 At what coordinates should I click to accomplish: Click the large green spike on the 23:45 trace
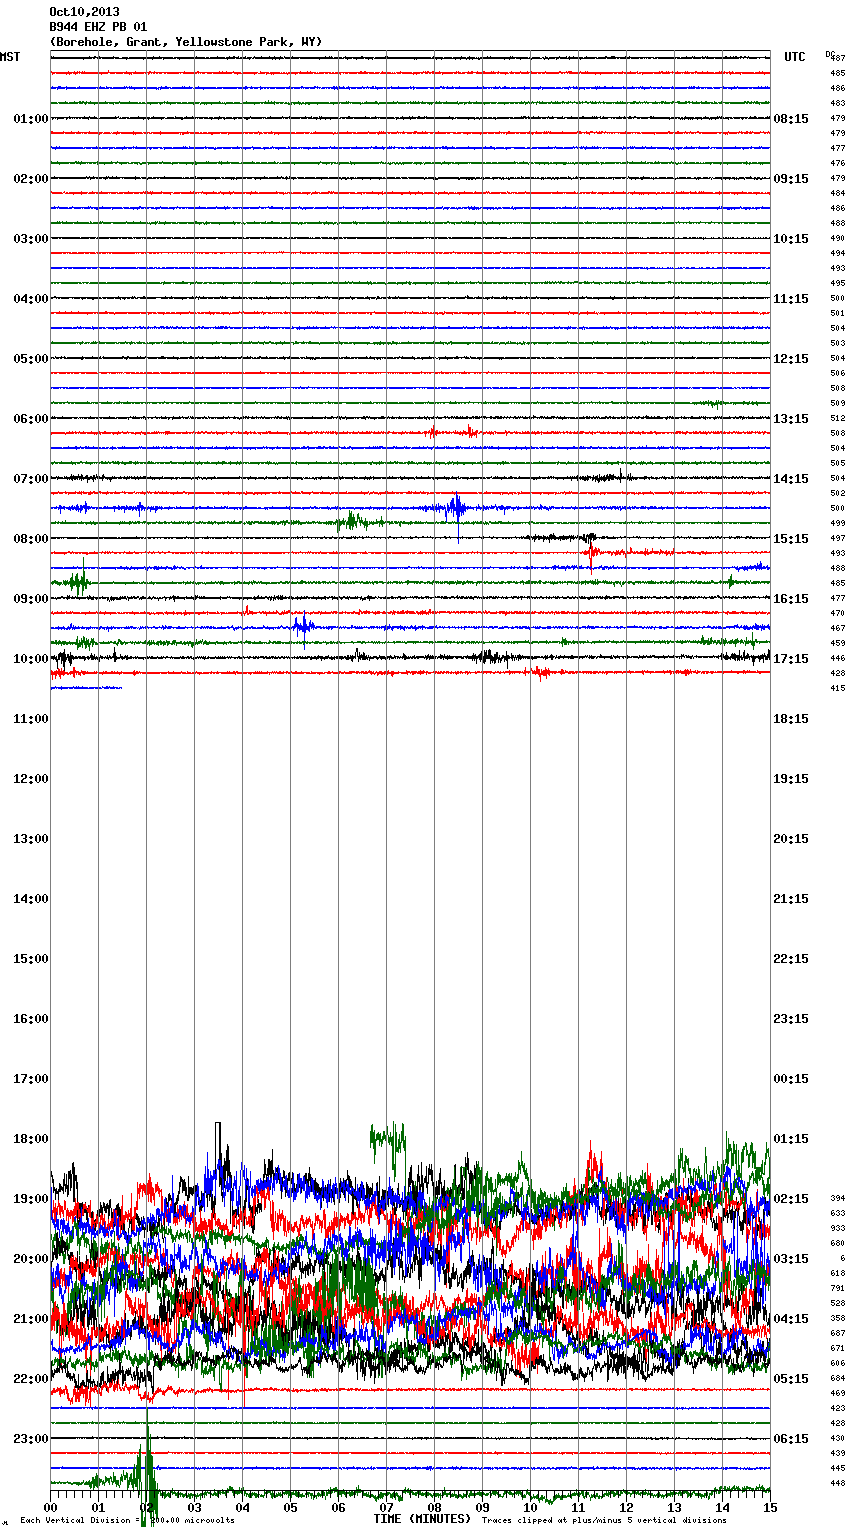tap(148, 1470)
